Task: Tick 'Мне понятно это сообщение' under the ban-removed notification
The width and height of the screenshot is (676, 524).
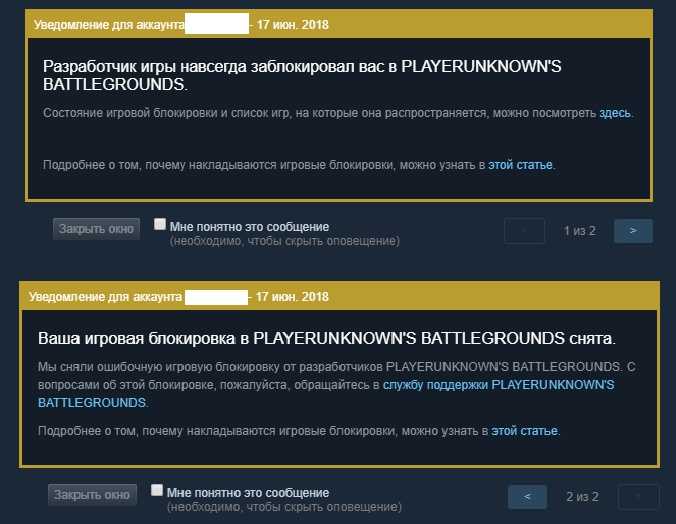Action: (x=157, y=490)
